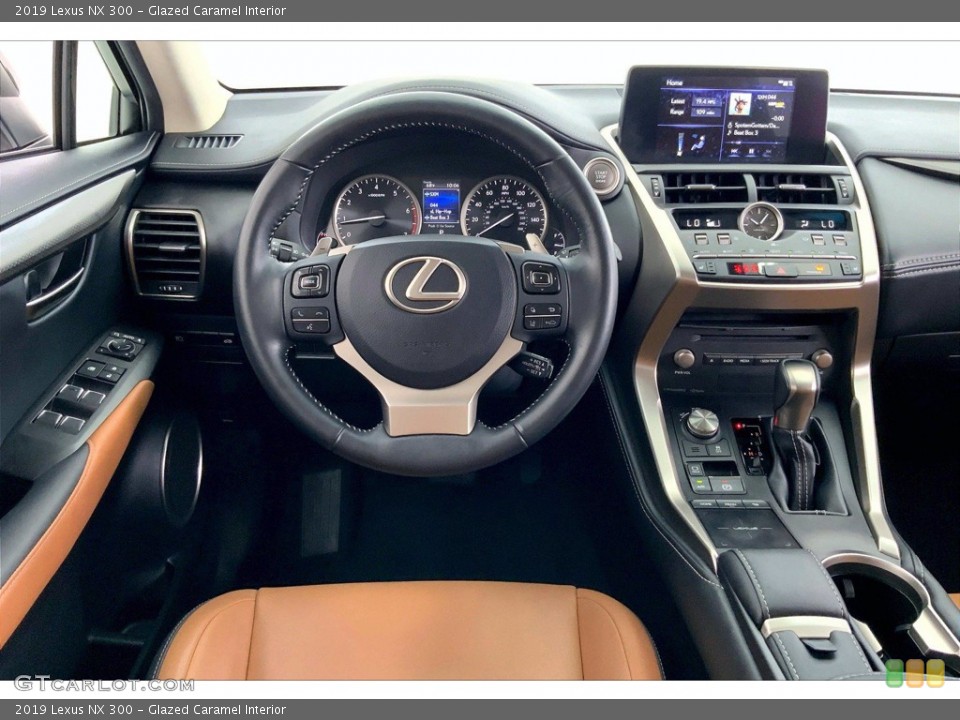Pull the right paddle shifter
Screen dimensions: 960x720
point(536,243)
